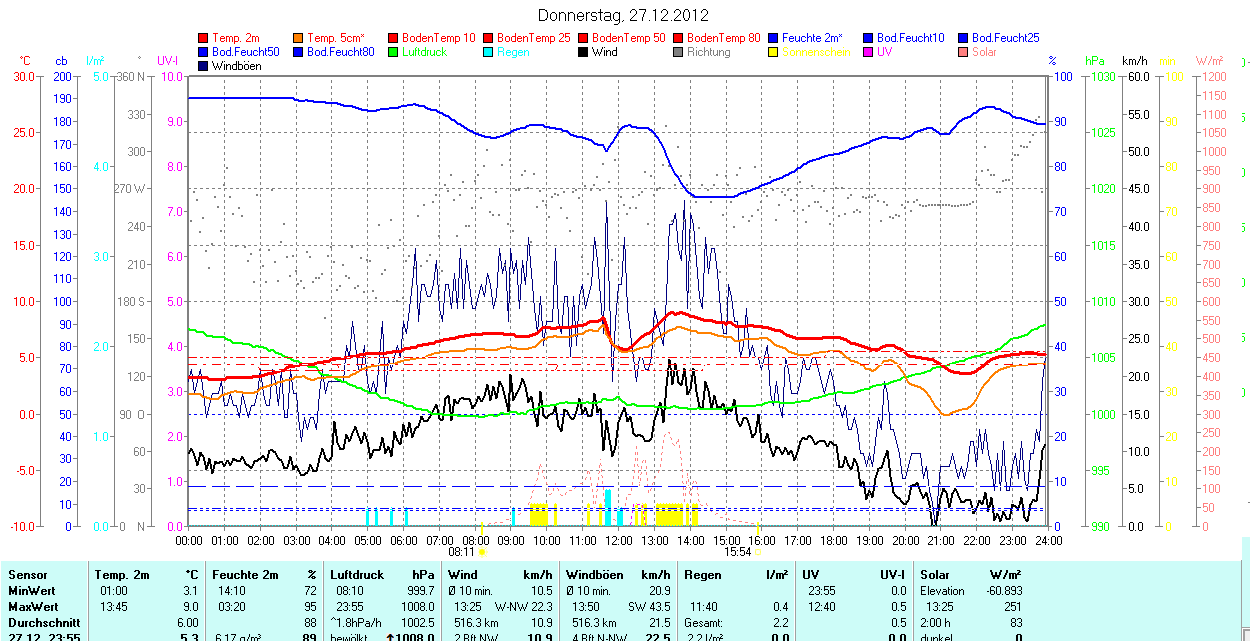Image resolution: width=1250 pixels, height=641 pixels.
Task: Click the chart title Donnerstag, 27.12.2012
Action: point(623,15)
